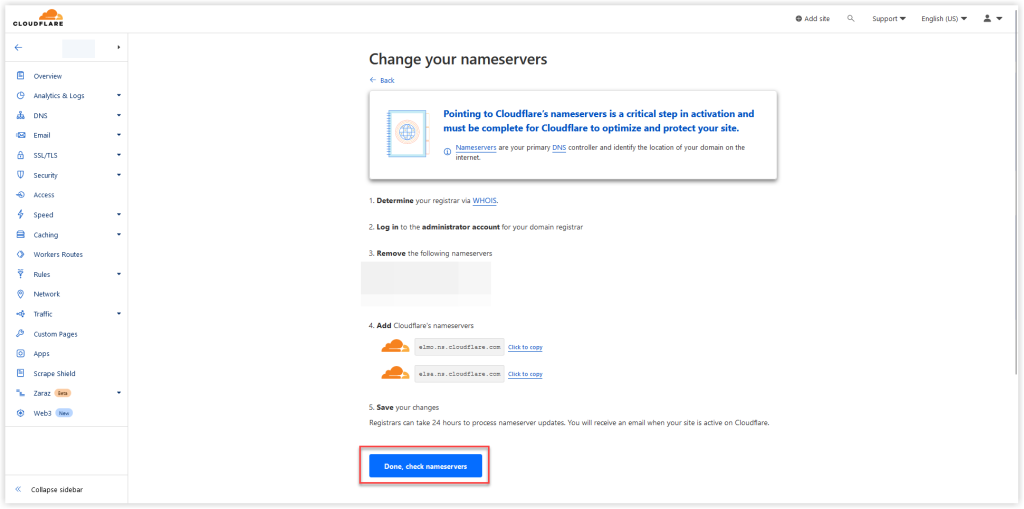
Task: Expand the Zaraz submenu arrow
Action: [119, 393]
